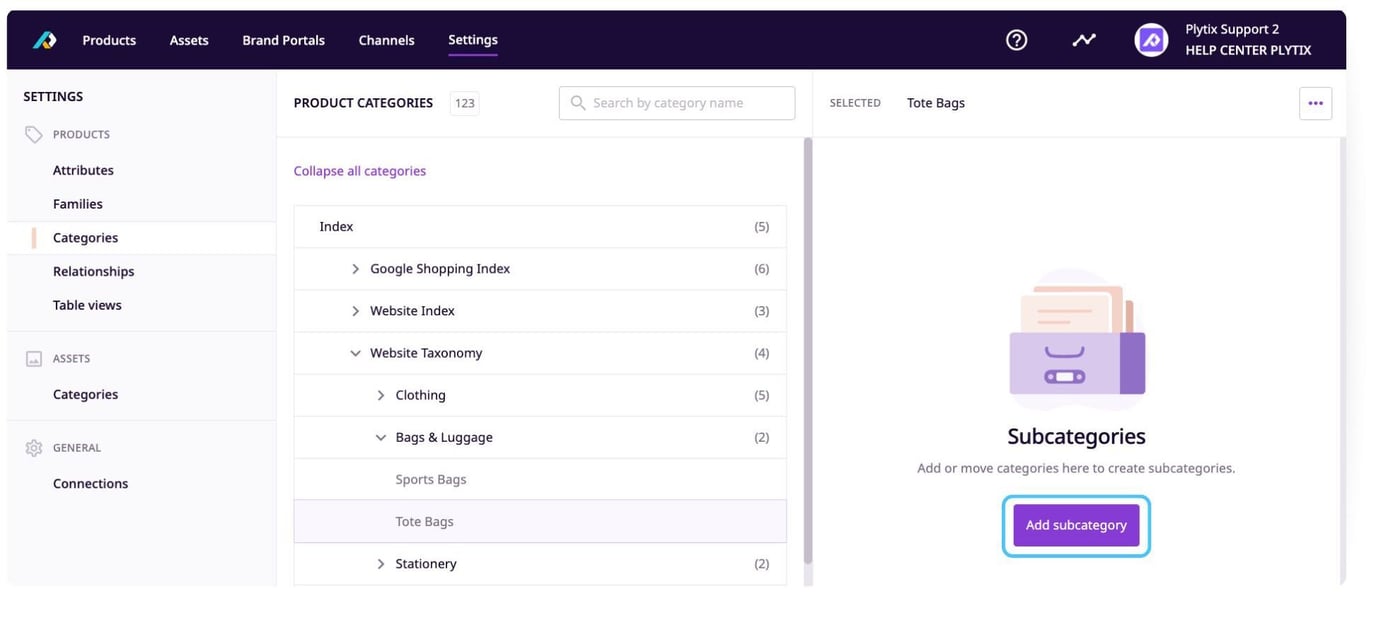Click the 123 category count badge
1376x625 pixels.
tap(464, 103)
